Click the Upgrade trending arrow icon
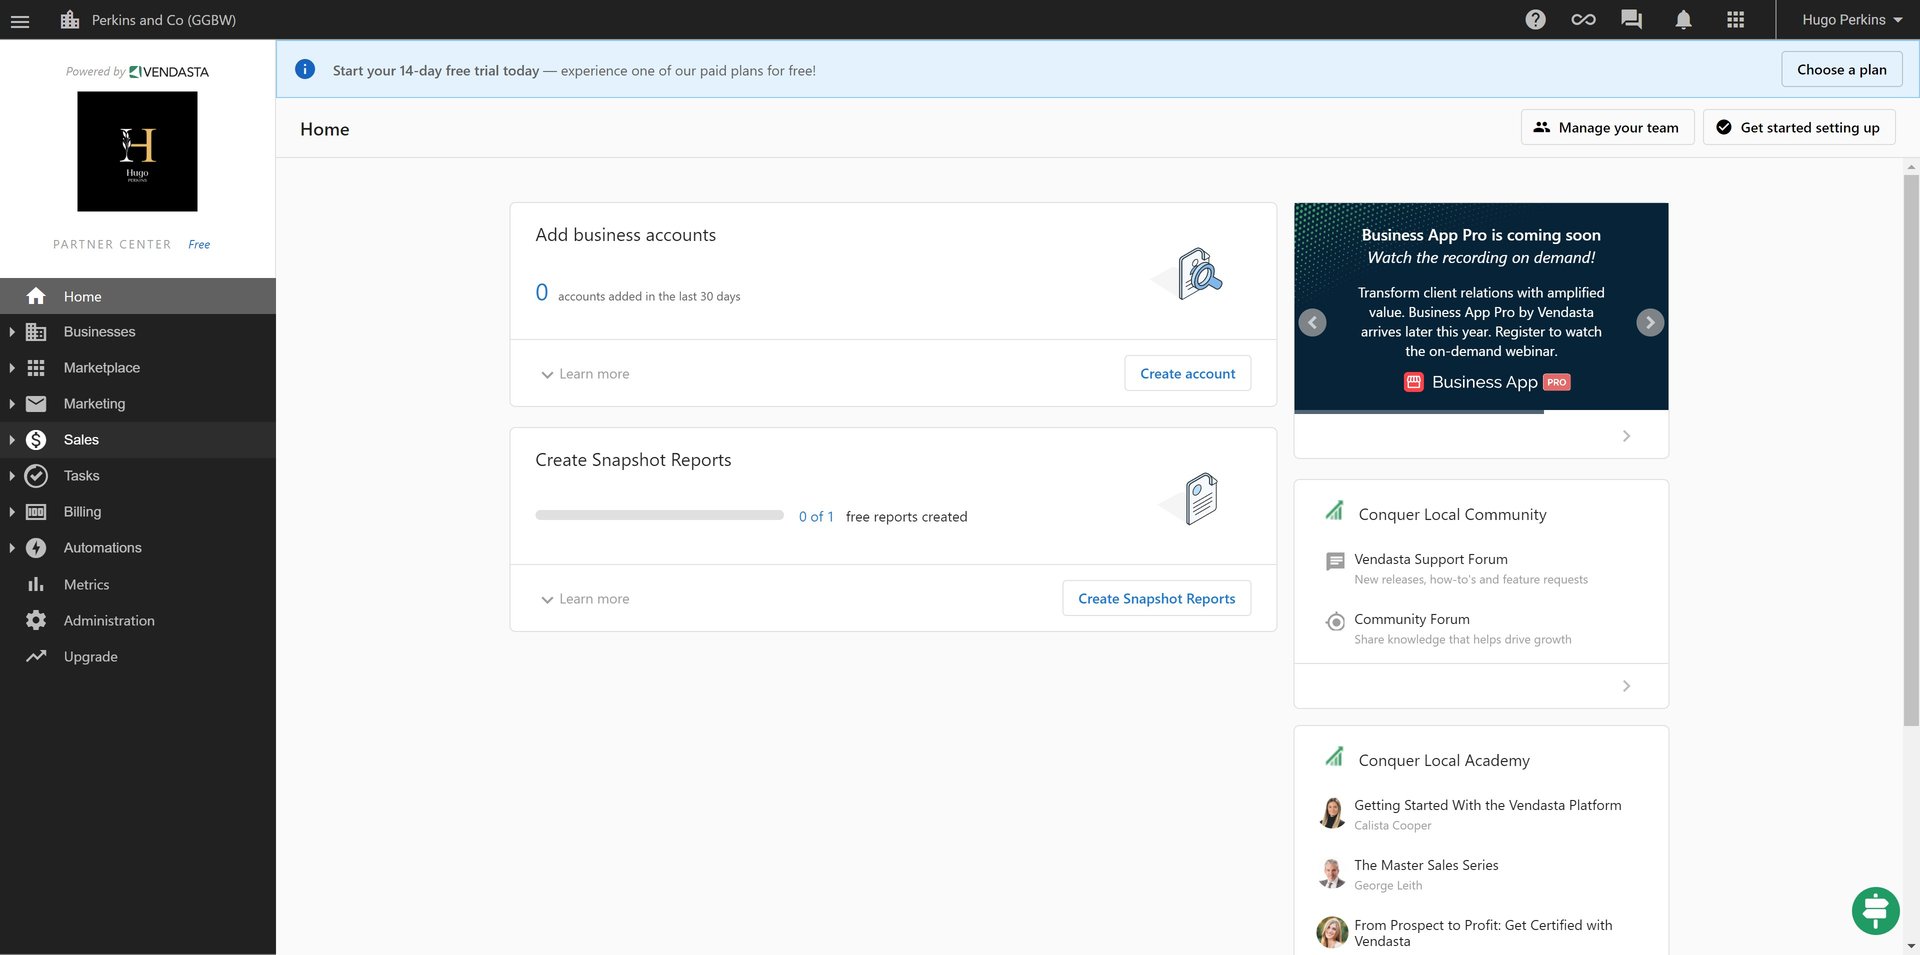The image size is (1920, 955). coord(36,656)
